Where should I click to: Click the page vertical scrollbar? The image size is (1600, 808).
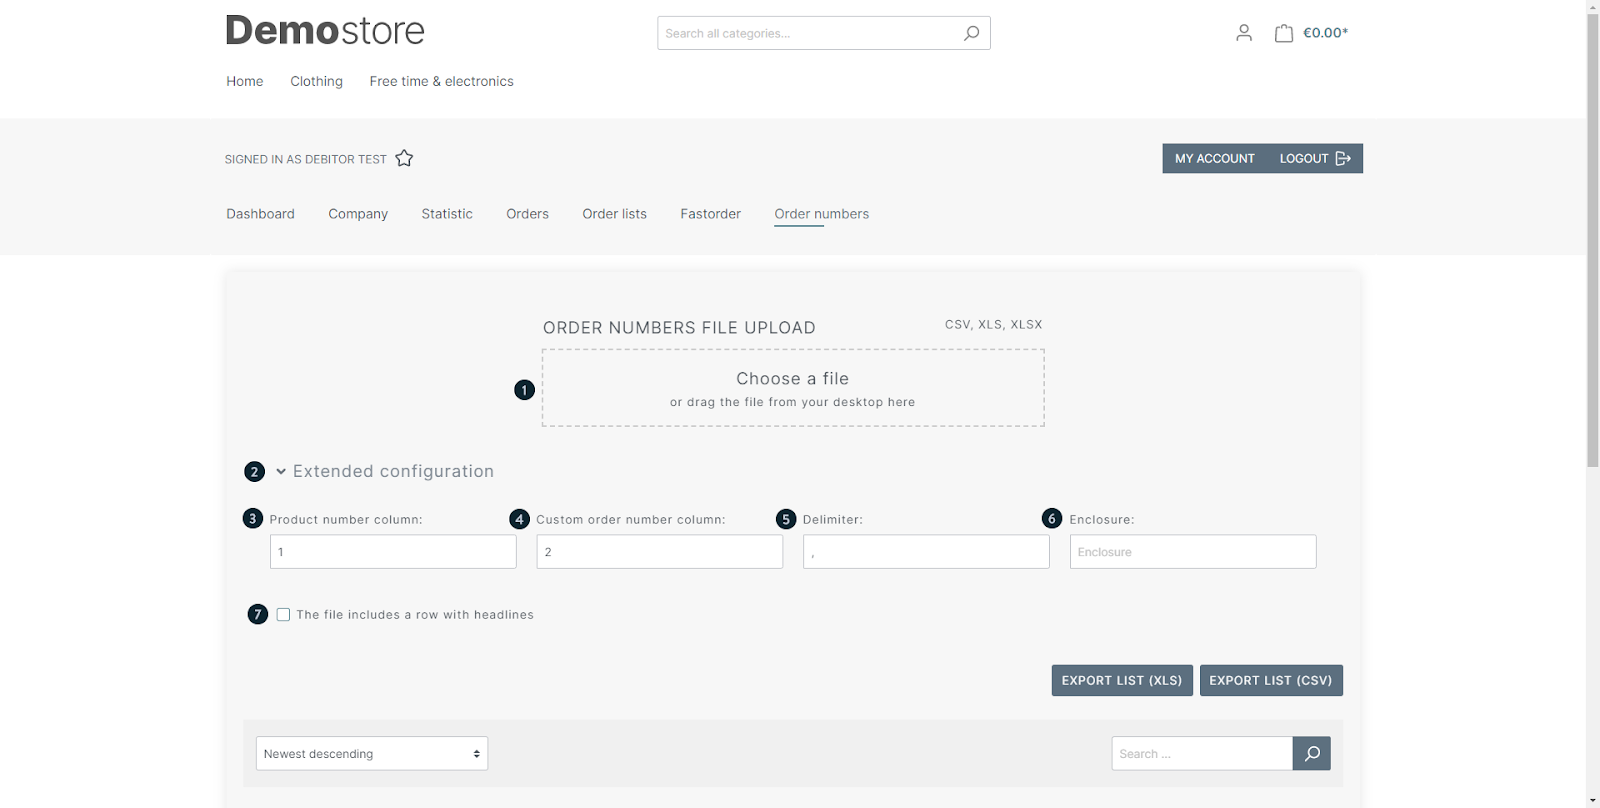[1593, 240]
